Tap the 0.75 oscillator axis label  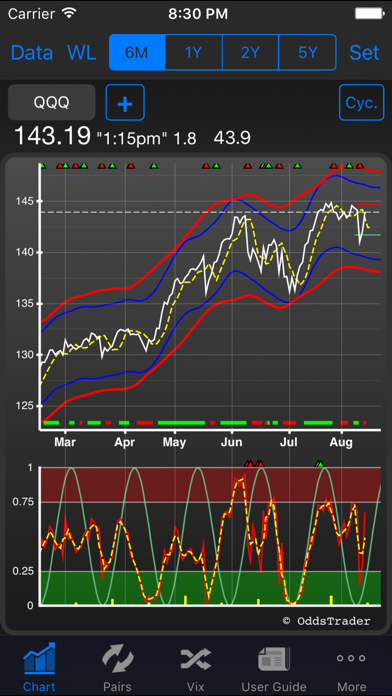tap(22, 502)
